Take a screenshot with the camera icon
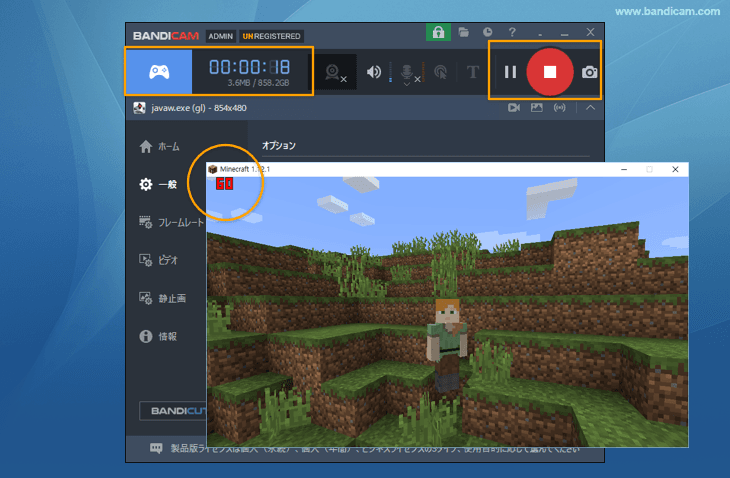730x478 pixels. 591,72
